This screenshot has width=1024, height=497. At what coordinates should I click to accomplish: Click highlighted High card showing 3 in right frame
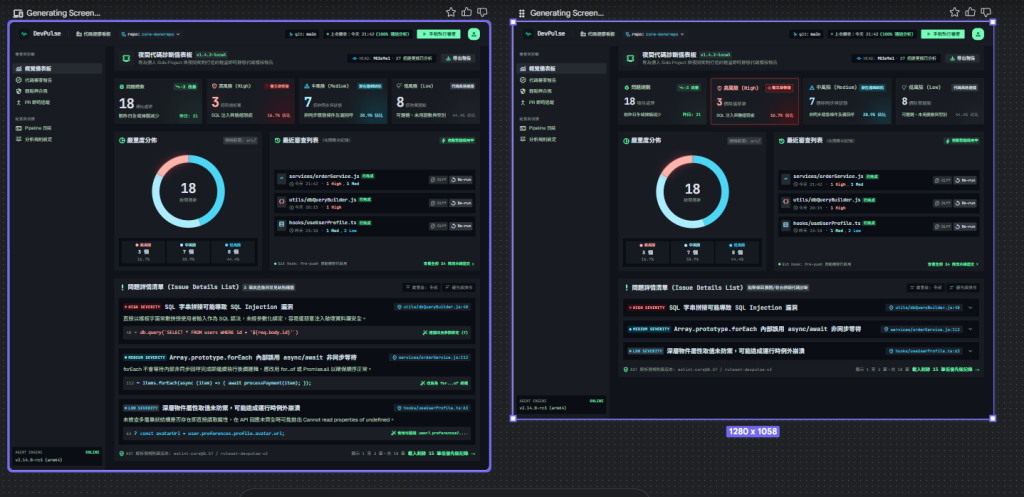(754, 101)
